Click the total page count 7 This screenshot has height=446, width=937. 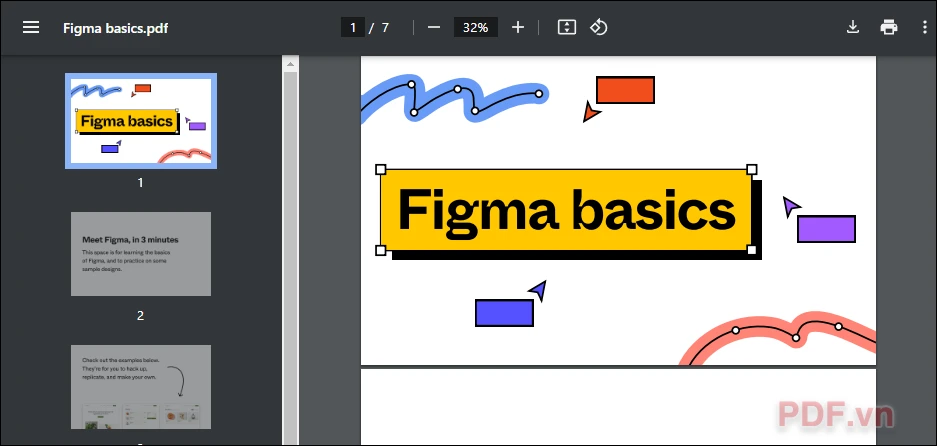[385, 28]
